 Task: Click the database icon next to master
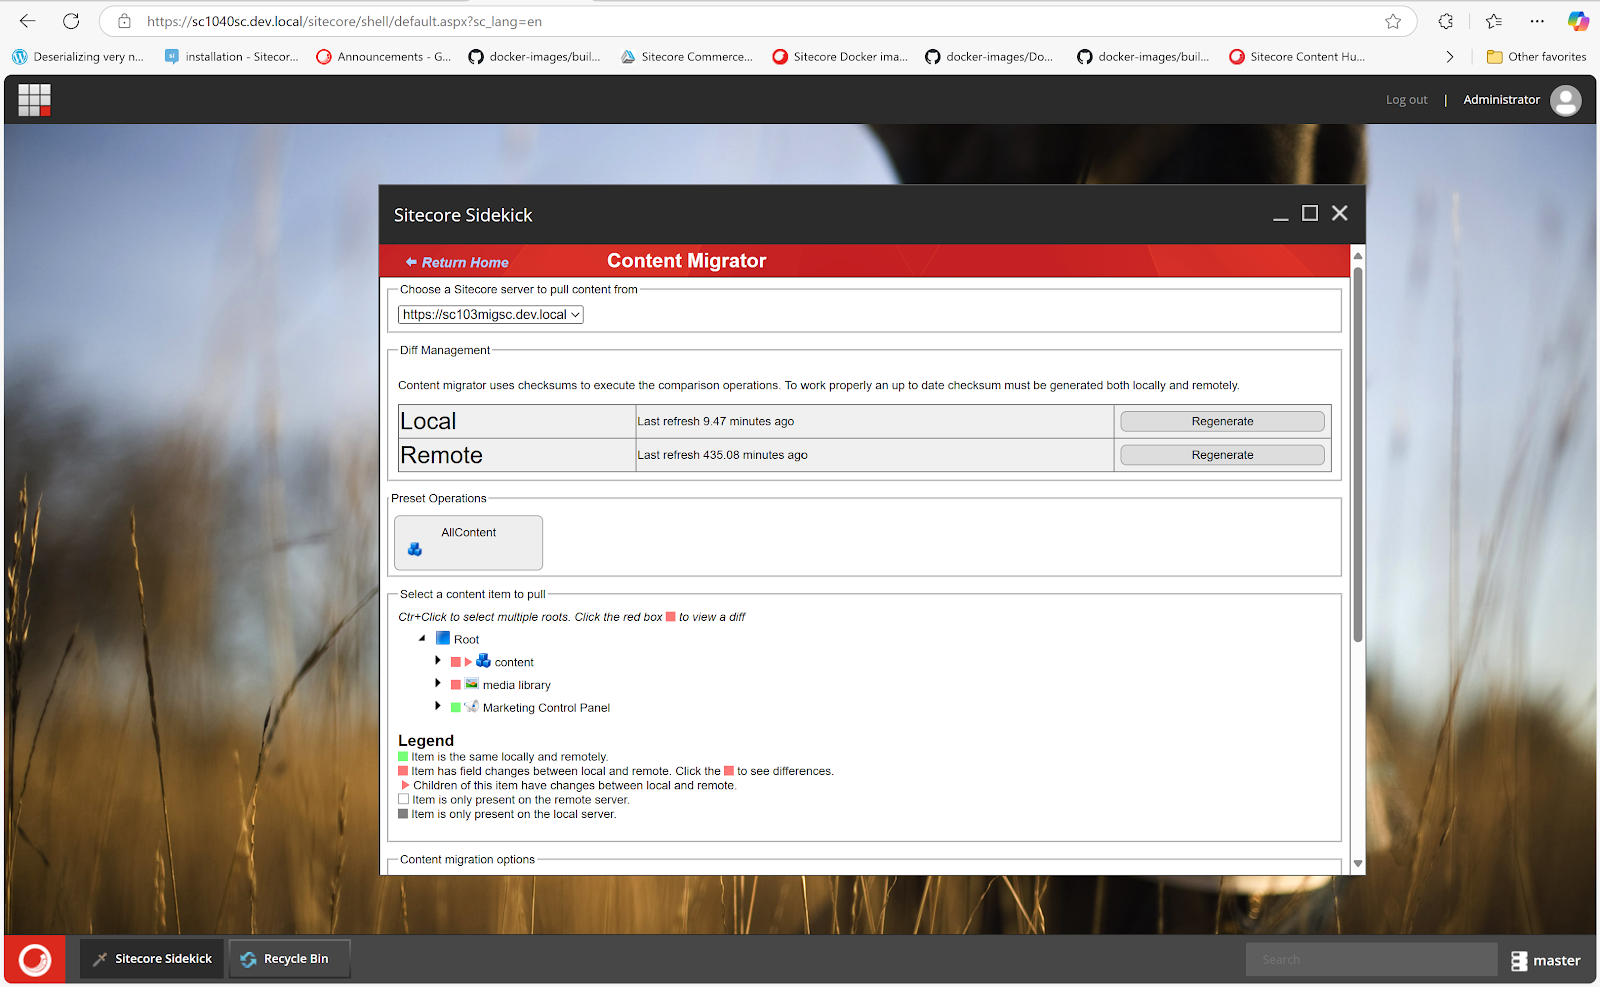pyautogui.click(x=1518, y=960)
